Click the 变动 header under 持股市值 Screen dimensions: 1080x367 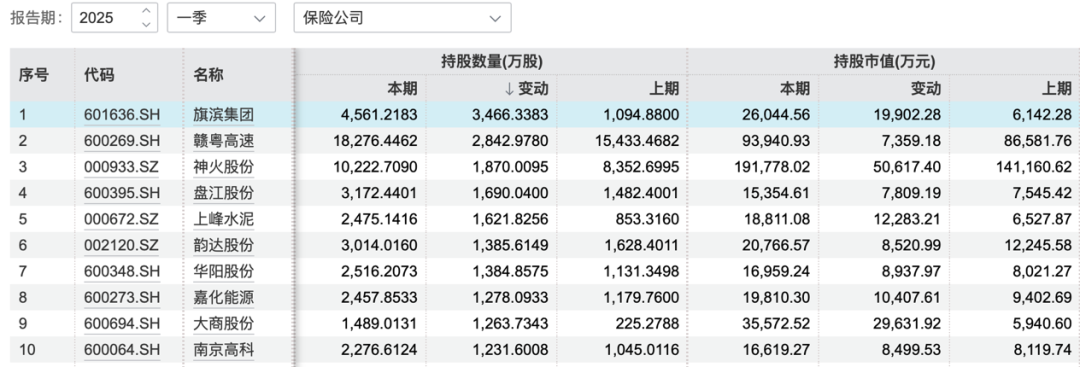[x=926, y=88]
